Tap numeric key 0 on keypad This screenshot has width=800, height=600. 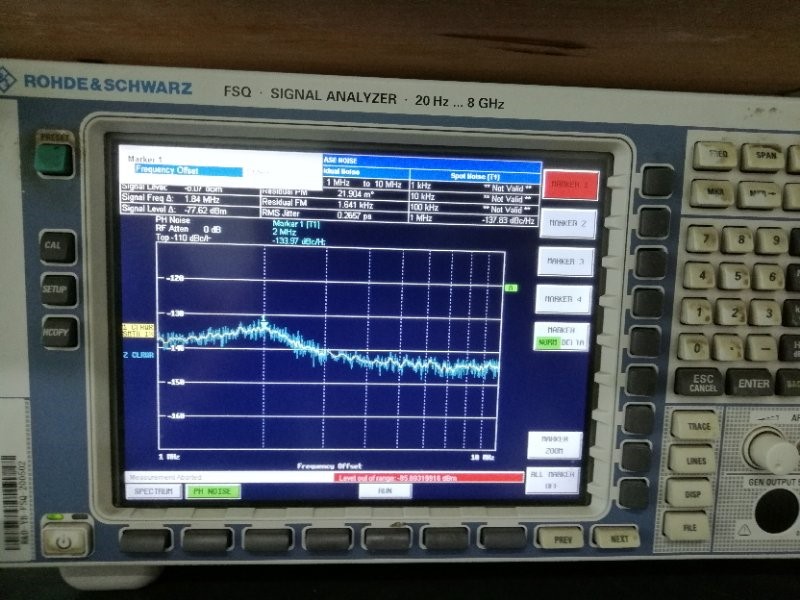coord(694,348)
